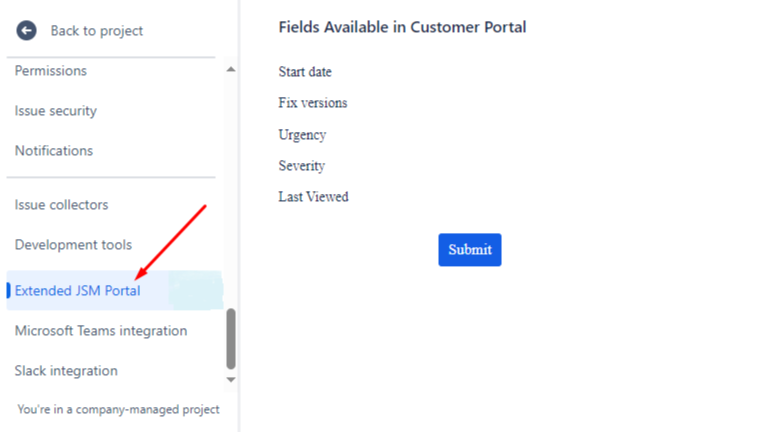Select Issue collectors in sidebar
This screenshot has height=432, width=760.
click(62, 205)
